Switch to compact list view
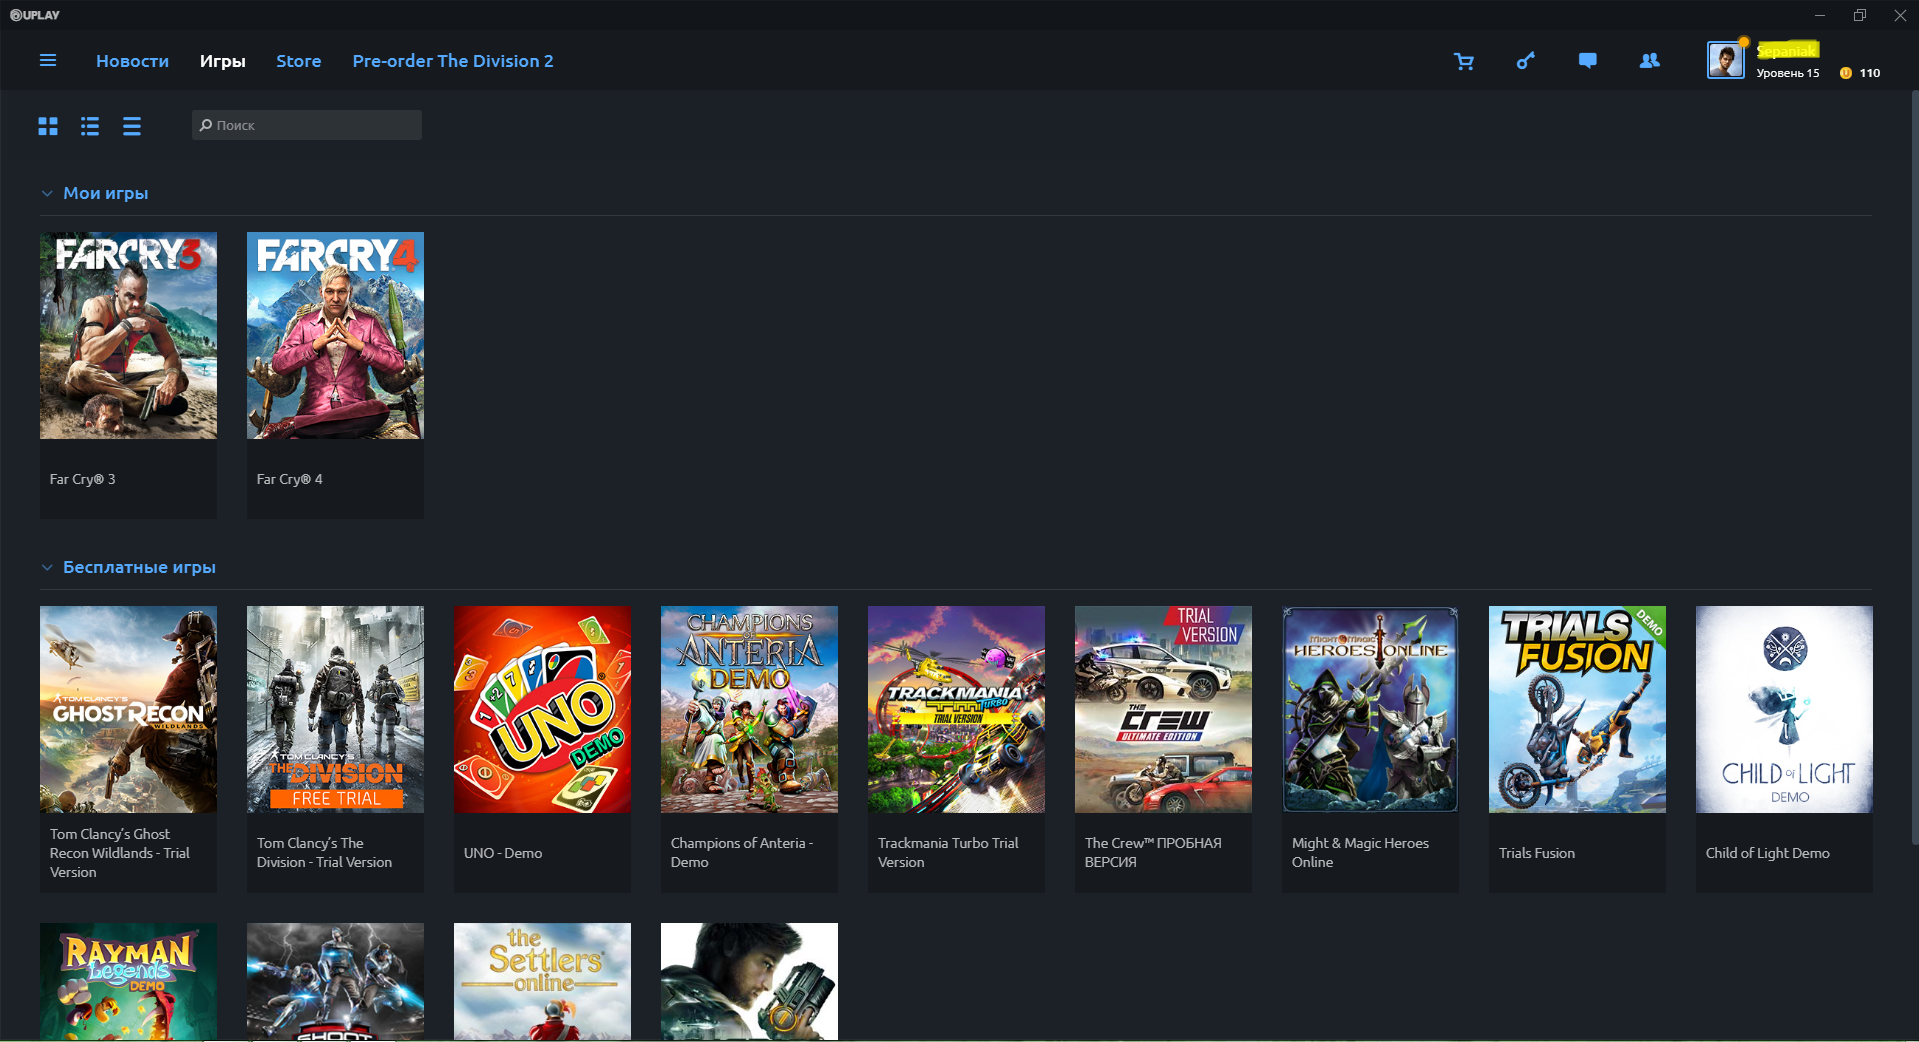The height and width of the screenshot is (1042, 1919). (x=132, y=126)
